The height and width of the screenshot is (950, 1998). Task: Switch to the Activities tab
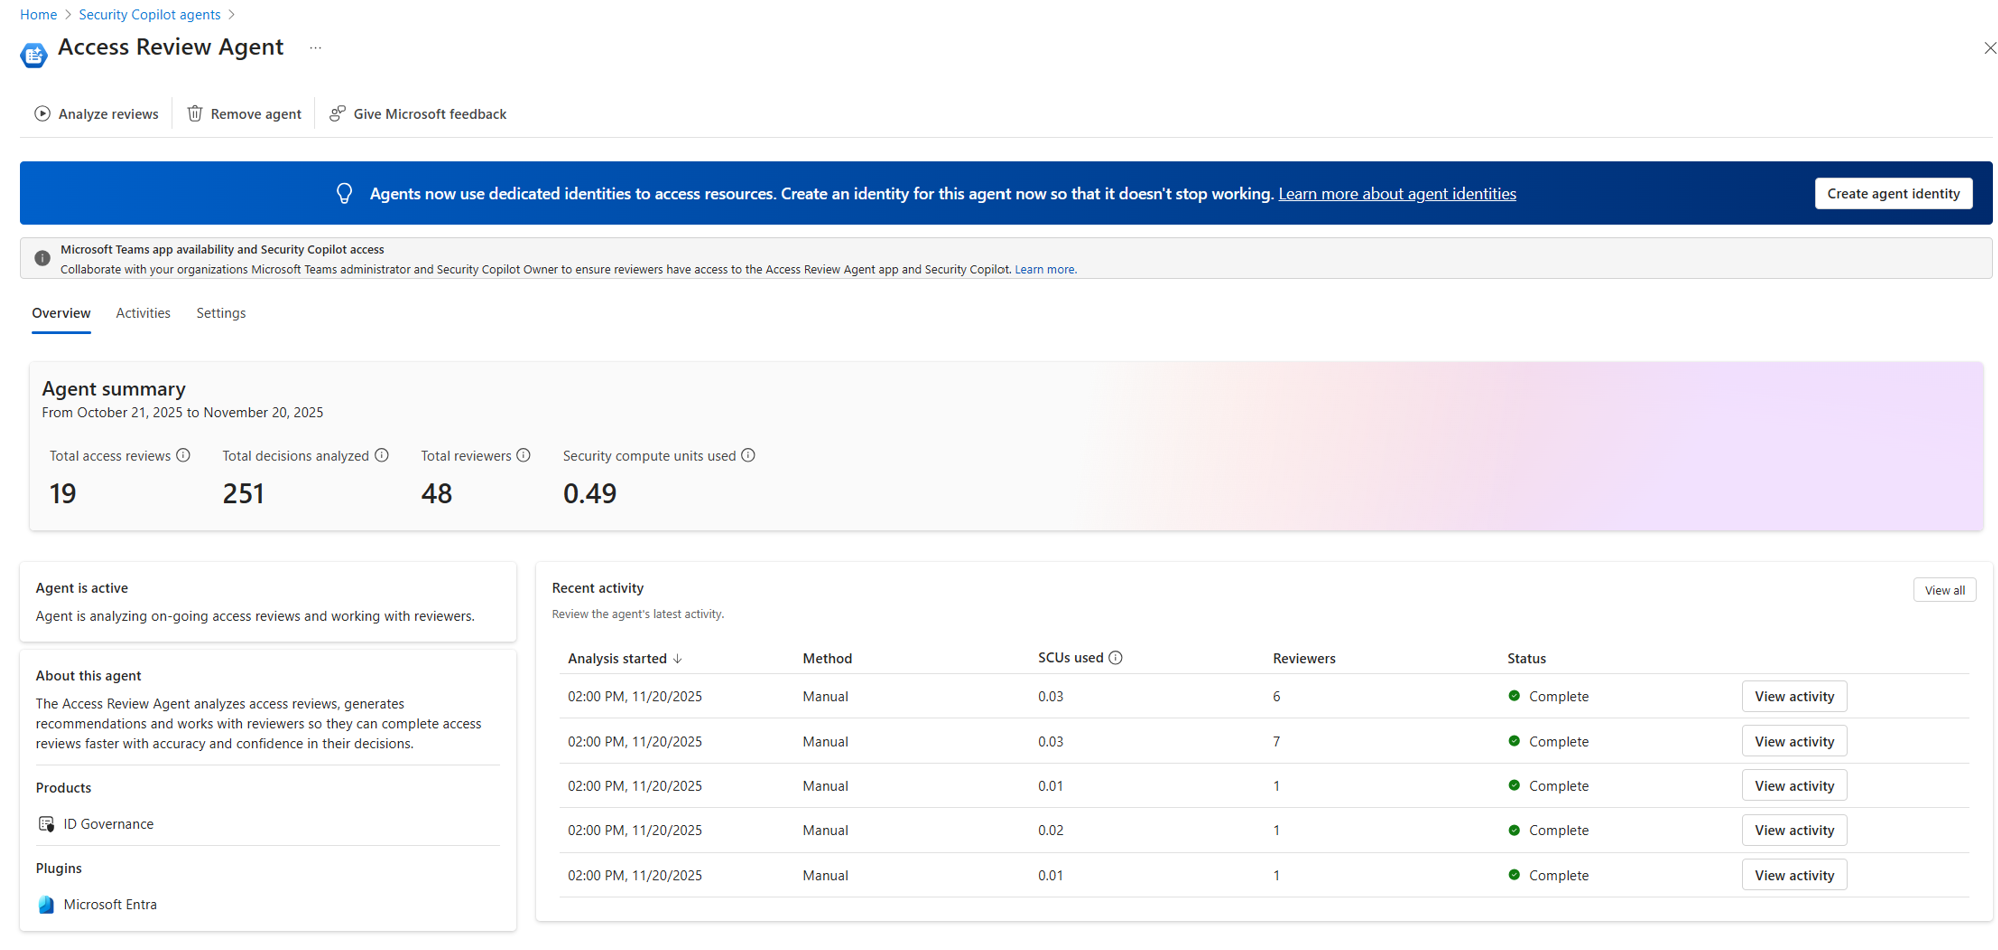tap(142, 313)
